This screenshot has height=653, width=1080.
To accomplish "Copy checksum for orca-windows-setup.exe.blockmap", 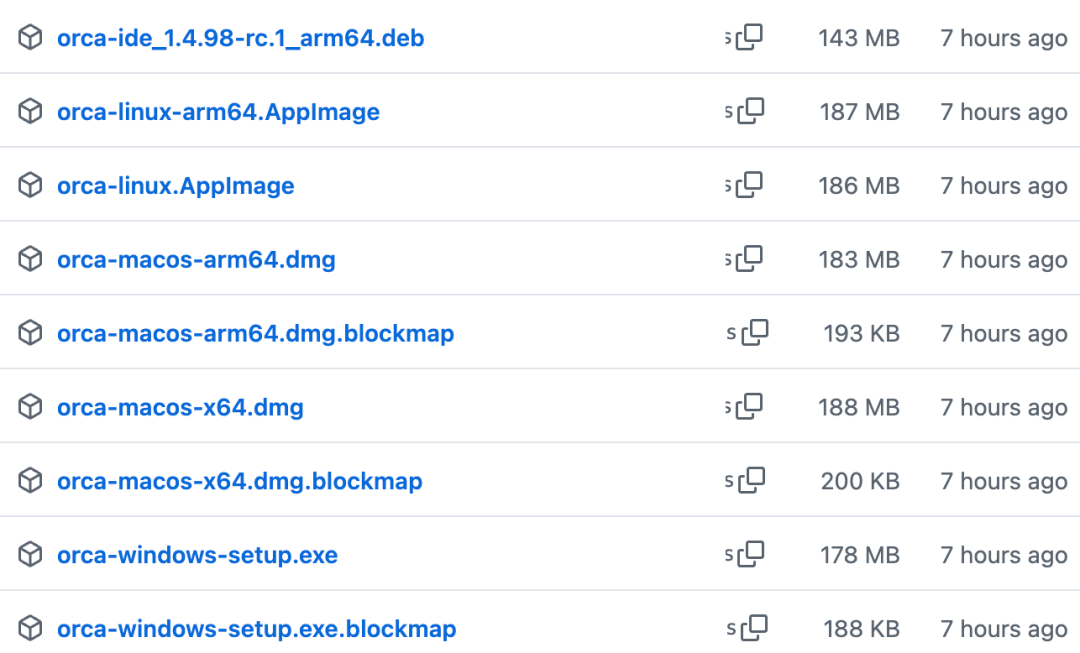I will click(x=754, y=628).
